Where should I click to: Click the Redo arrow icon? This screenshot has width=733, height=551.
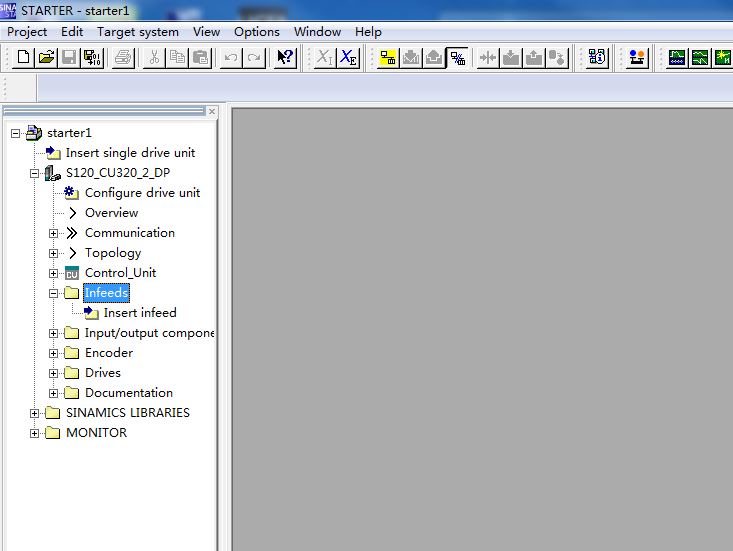(x=254, y=57)
